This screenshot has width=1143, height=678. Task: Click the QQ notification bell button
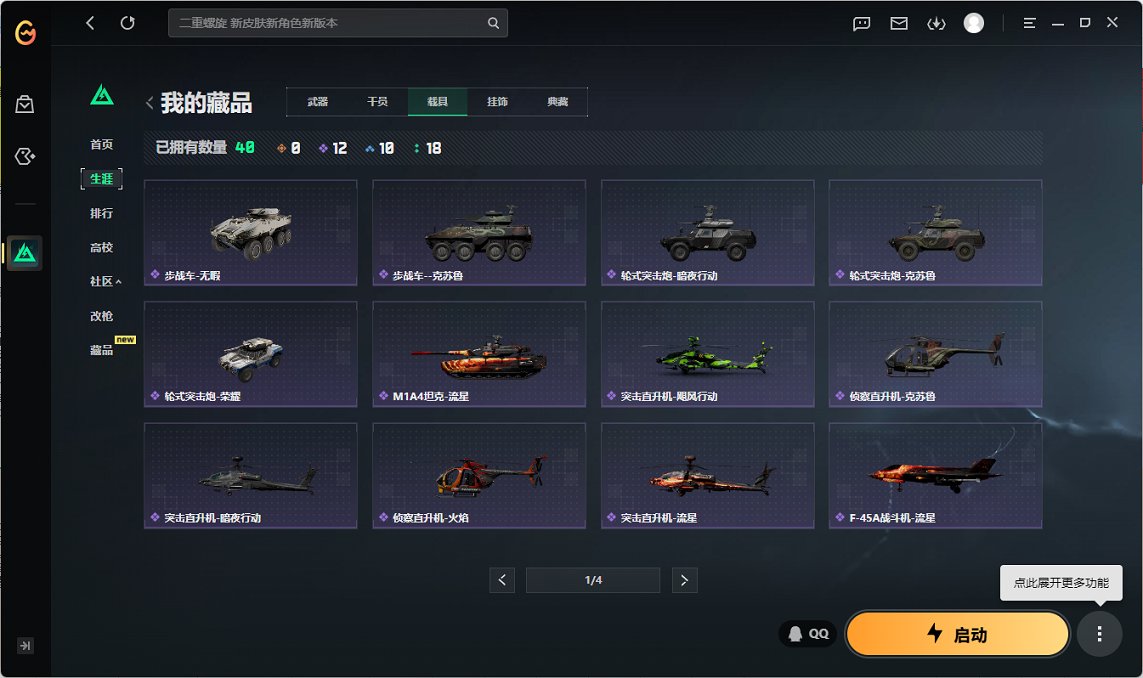(x=808, y=633)
